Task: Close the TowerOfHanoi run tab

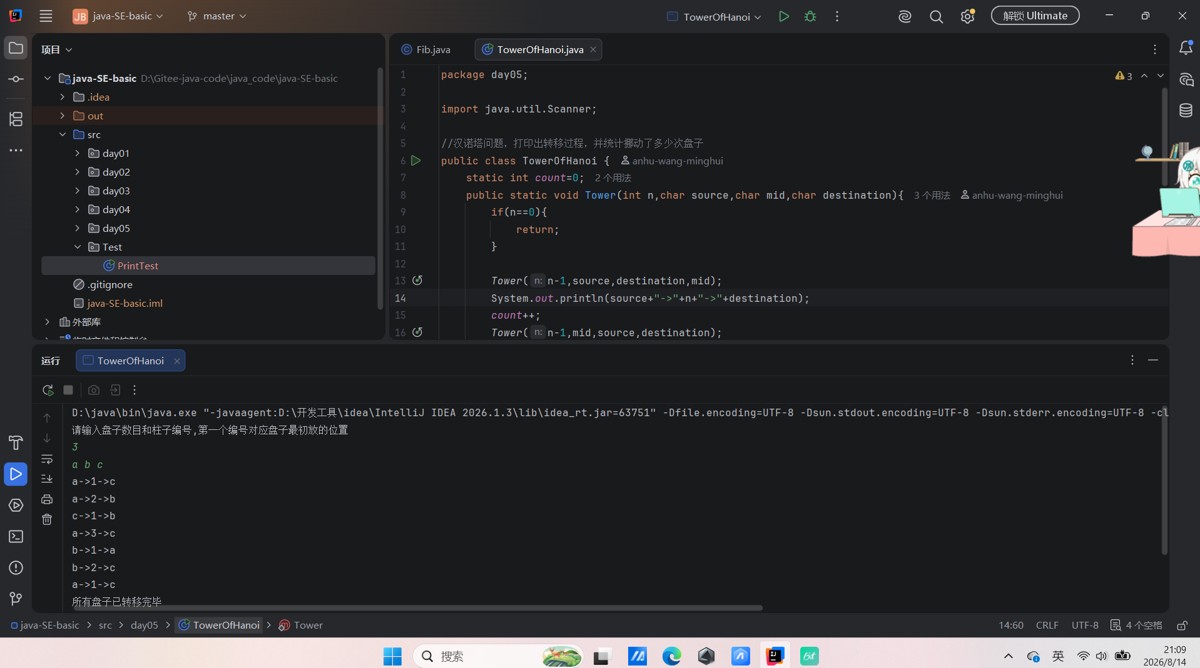Action: pyautogui.click(x=177, y=361)
